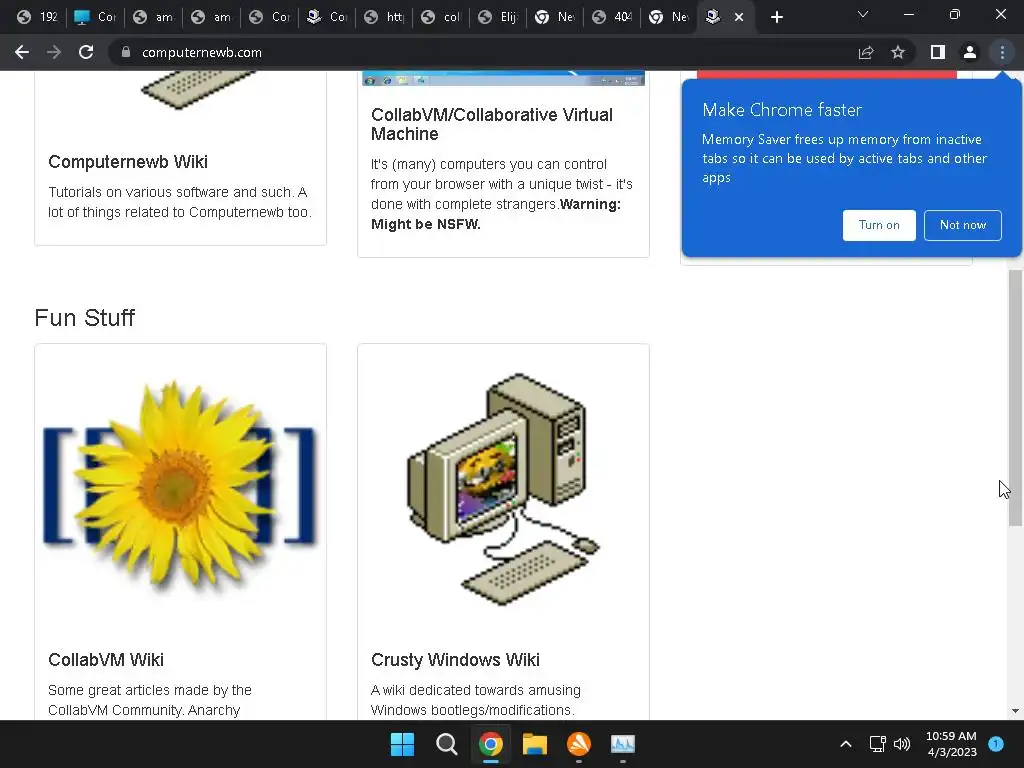The width and height of the screenshot is (1024, 768).
Task: Click the Chrome icon in the taskbar
Action: [x=490, y=744]
